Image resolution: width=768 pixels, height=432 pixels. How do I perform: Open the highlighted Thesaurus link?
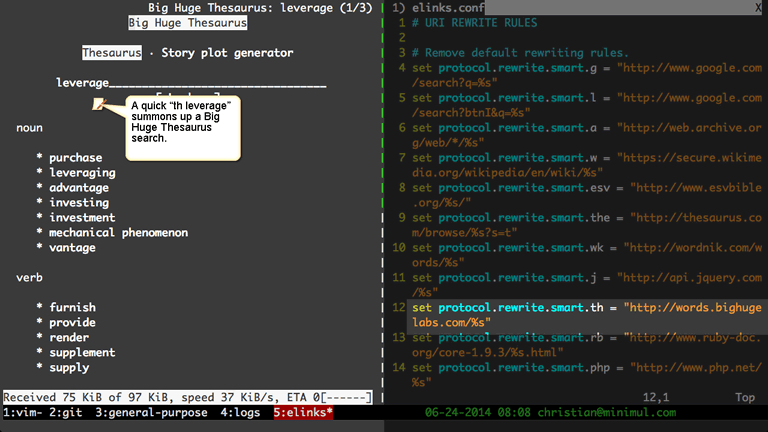112,53
